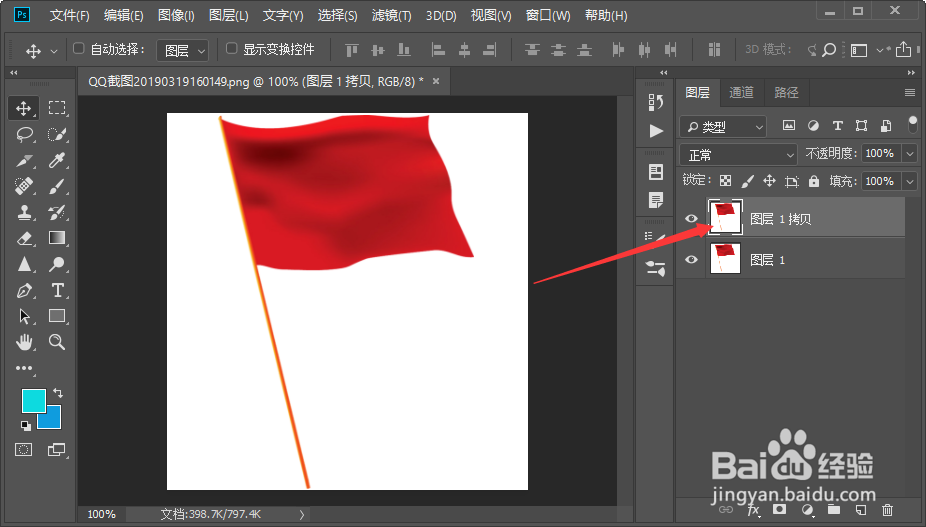This screenshot has width=926, height=527.
Task: Select the Horizontal Type tool
Action: (57, 290)
